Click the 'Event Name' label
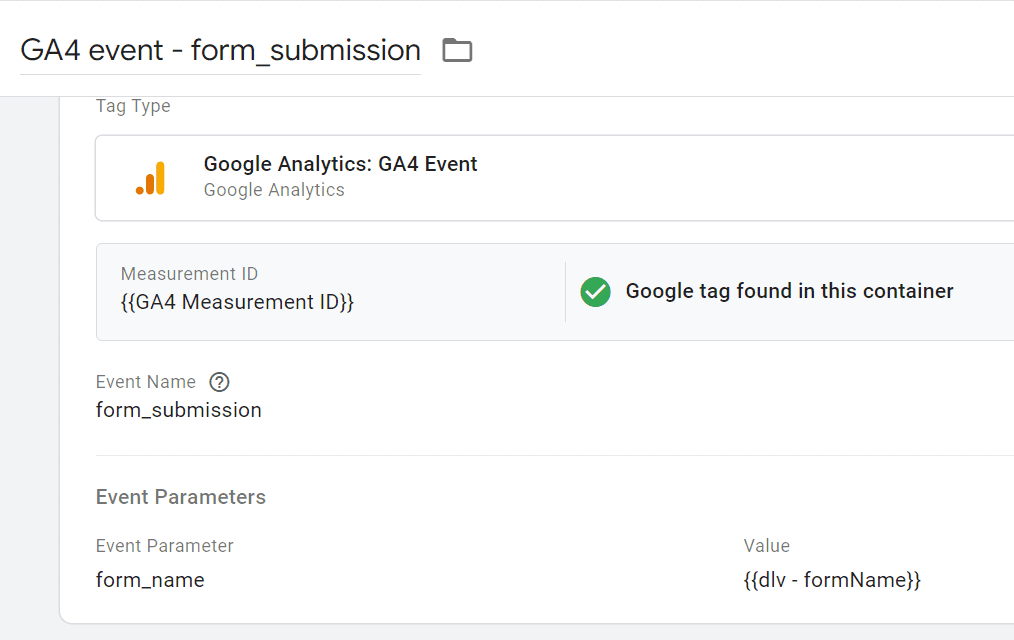The height and width of the screenshot is (640, 1014). click(x=146, y=382)
